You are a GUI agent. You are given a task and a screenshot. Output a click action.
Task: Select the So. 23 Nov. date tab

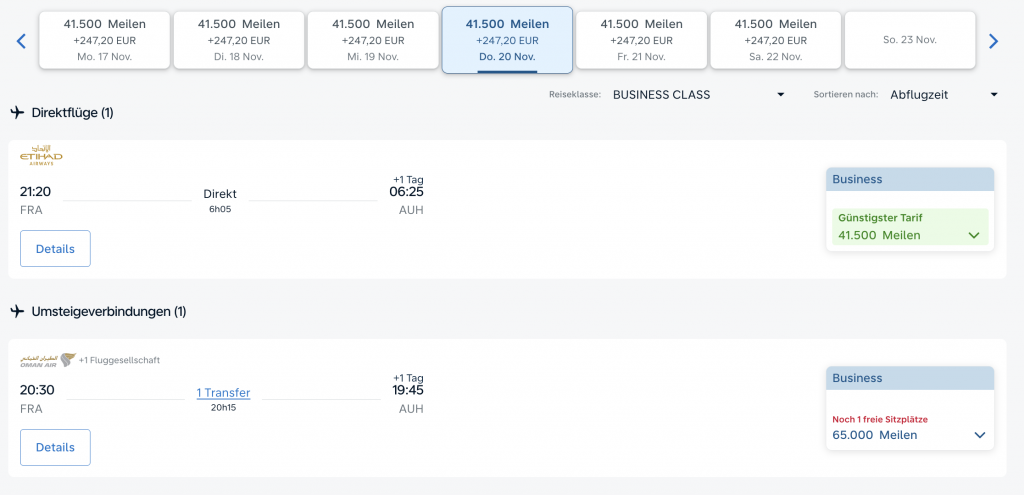tap(910, 40)
